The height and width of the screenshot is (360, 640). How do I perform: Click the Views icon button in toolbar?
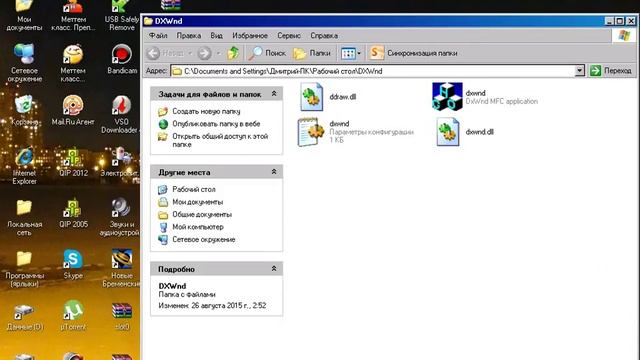(348, 53)
